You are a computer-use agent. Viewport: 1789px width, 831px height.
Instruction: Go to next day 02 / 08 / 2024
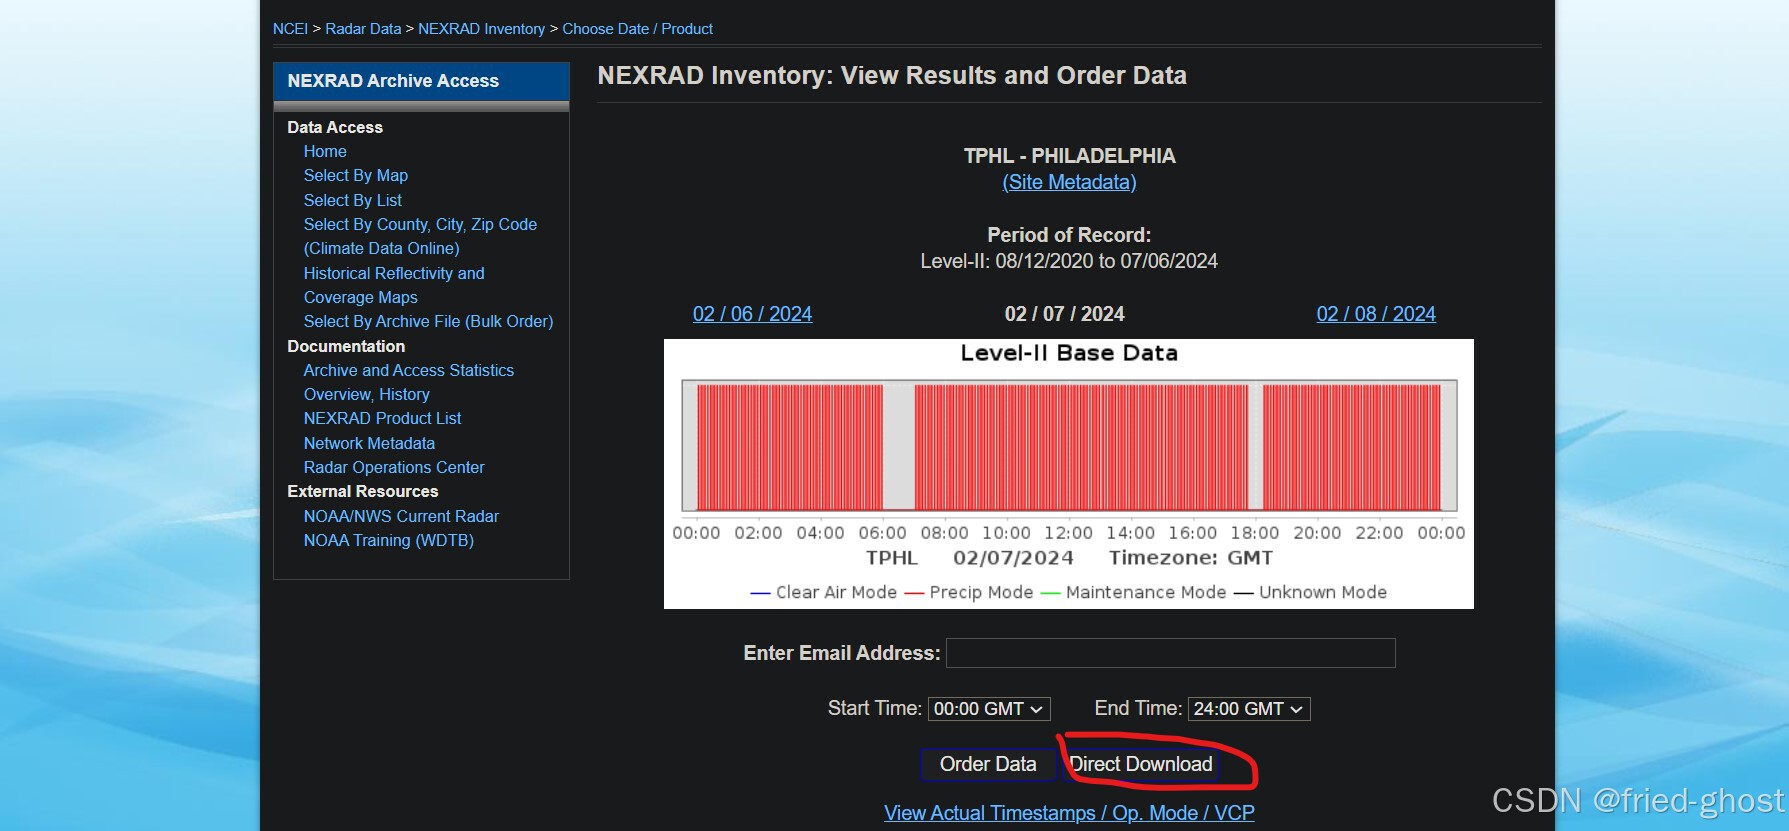[1376, 314]
